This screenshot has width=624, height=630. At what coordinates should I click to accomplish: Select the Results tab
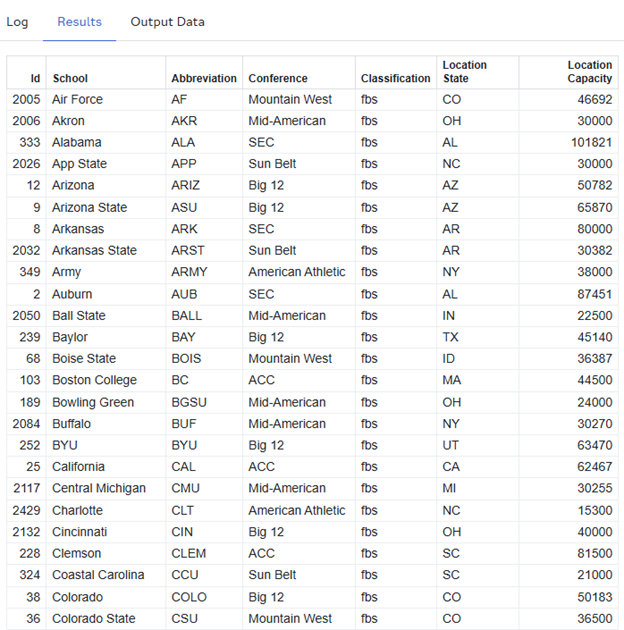point(79,21)
